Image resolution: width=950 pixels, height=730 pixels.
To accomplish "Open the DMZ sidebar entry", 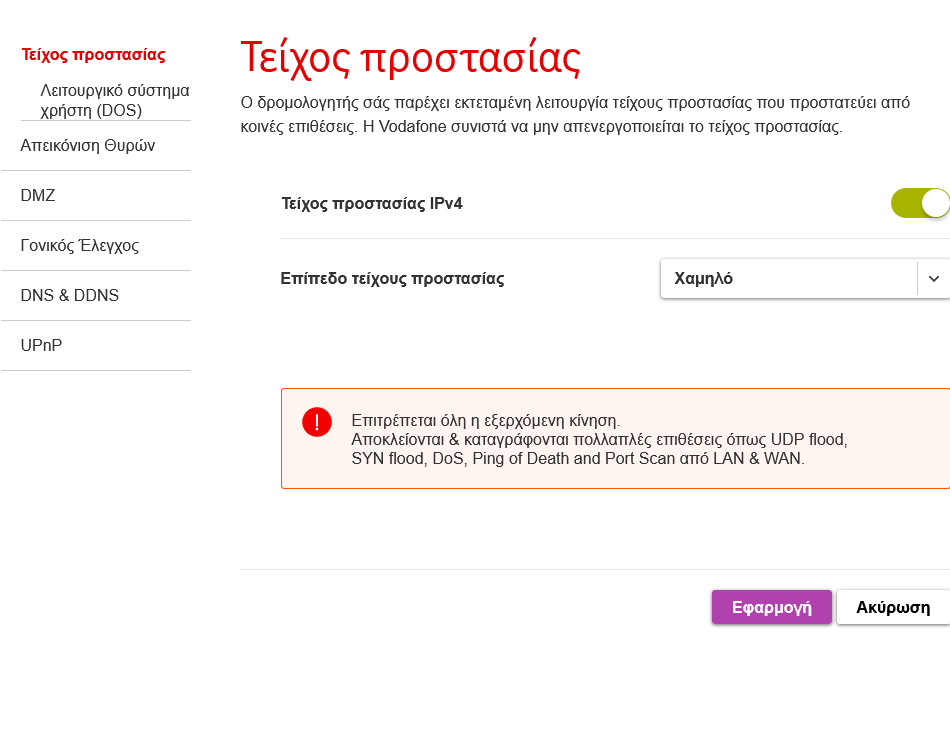I will pos(38,195).
